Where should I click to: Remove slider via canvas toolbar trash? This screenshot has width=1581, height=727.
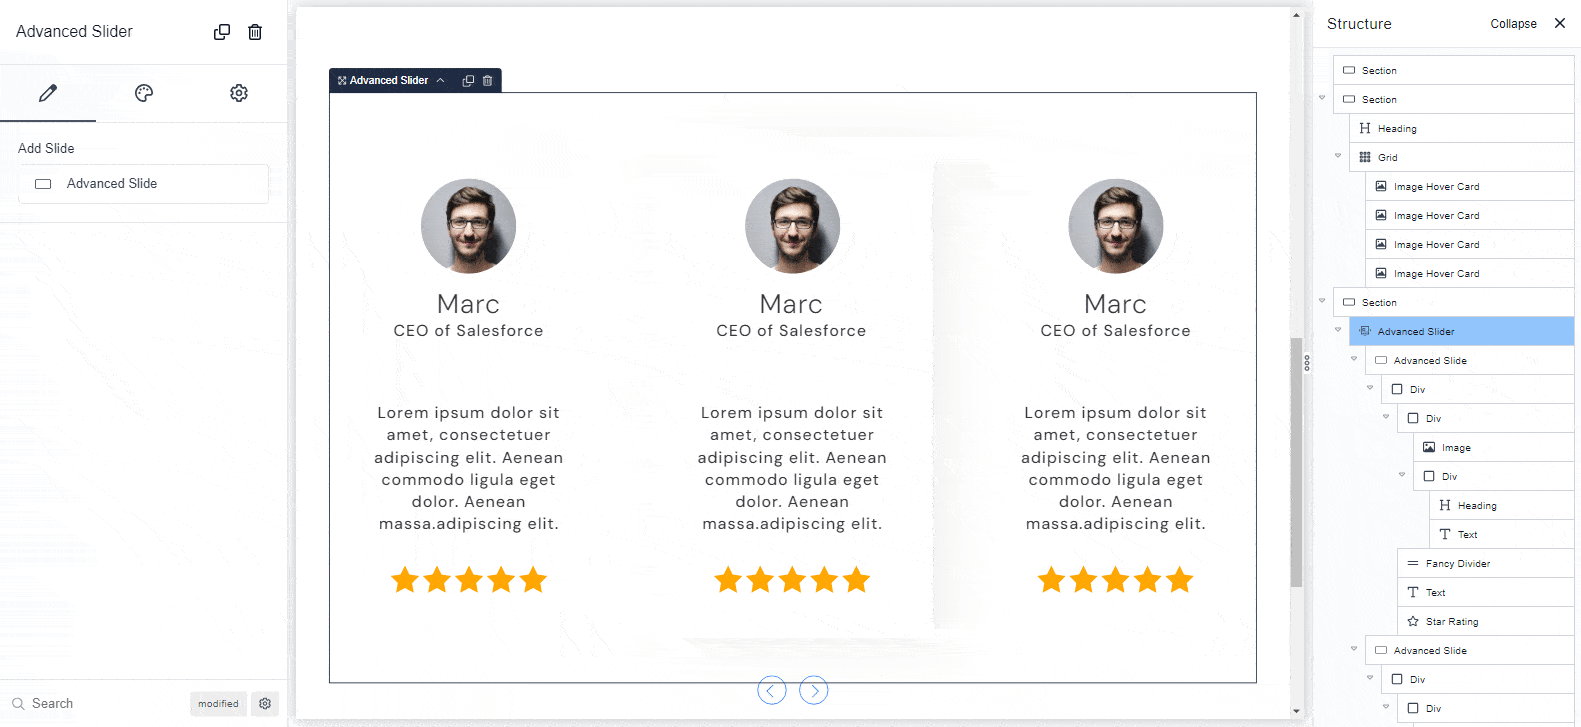coord(488,81)
